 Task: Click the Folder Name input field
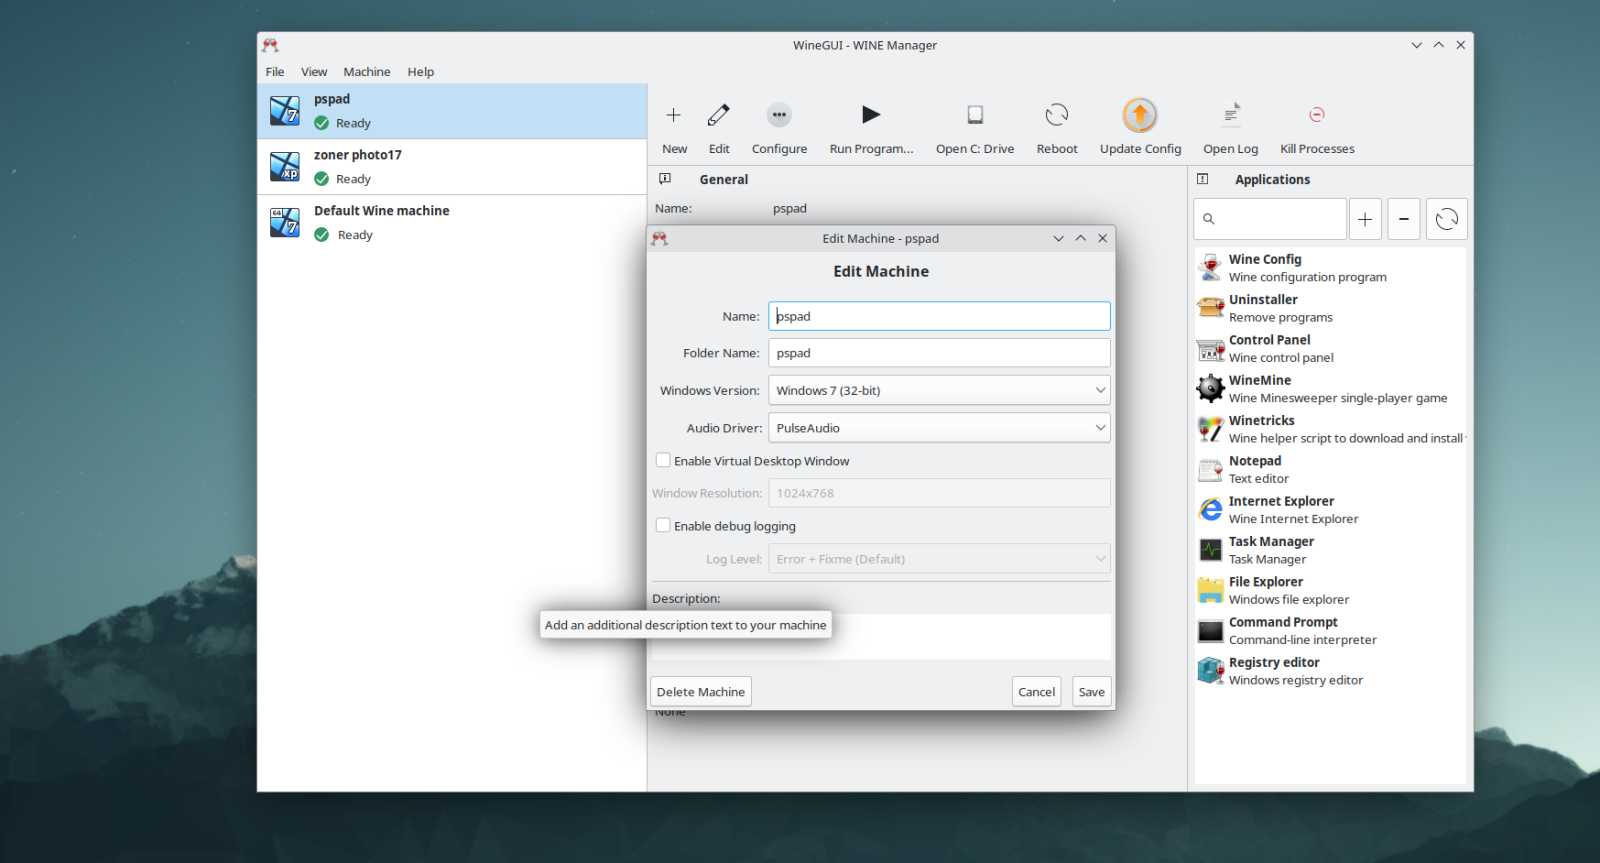click(x=939, y=353)
